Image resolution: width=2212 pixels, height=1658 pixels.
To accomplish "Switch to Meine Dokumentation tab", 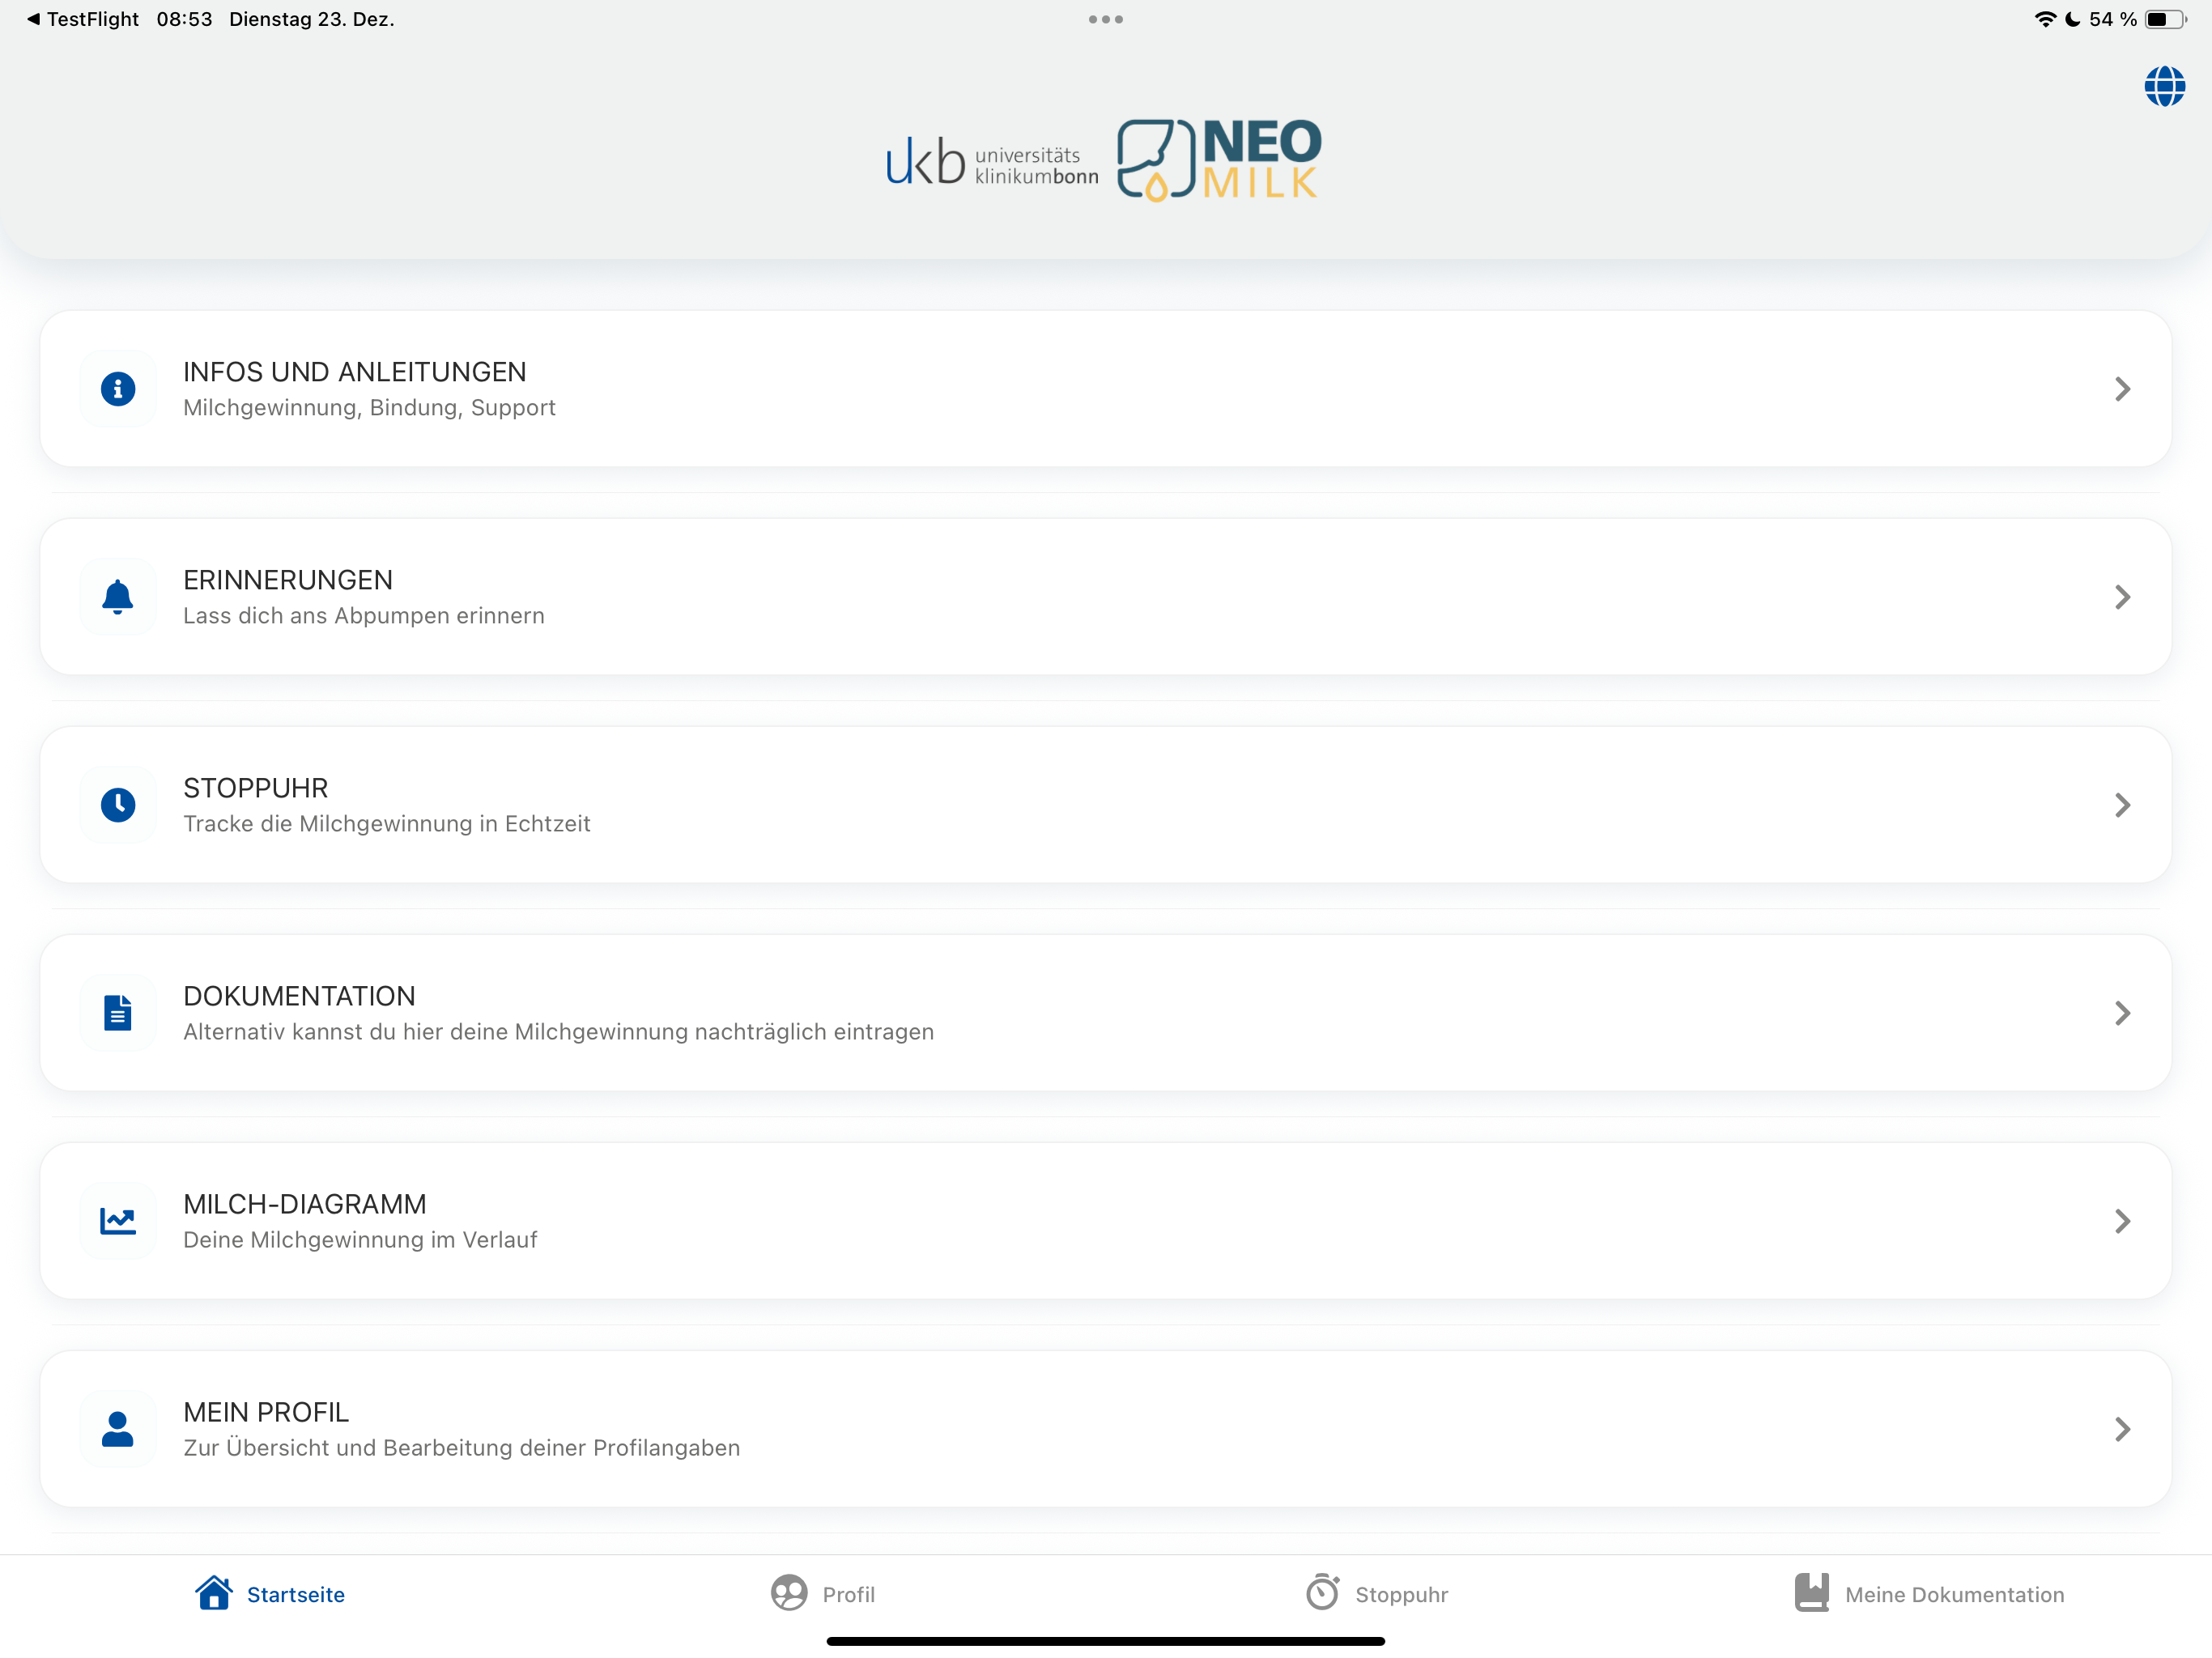I will coord(1929,1594).
